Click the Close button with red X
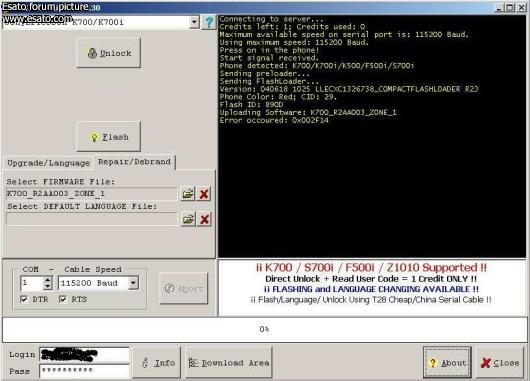Viewport: 530px width, 381px height. point(500,363)
